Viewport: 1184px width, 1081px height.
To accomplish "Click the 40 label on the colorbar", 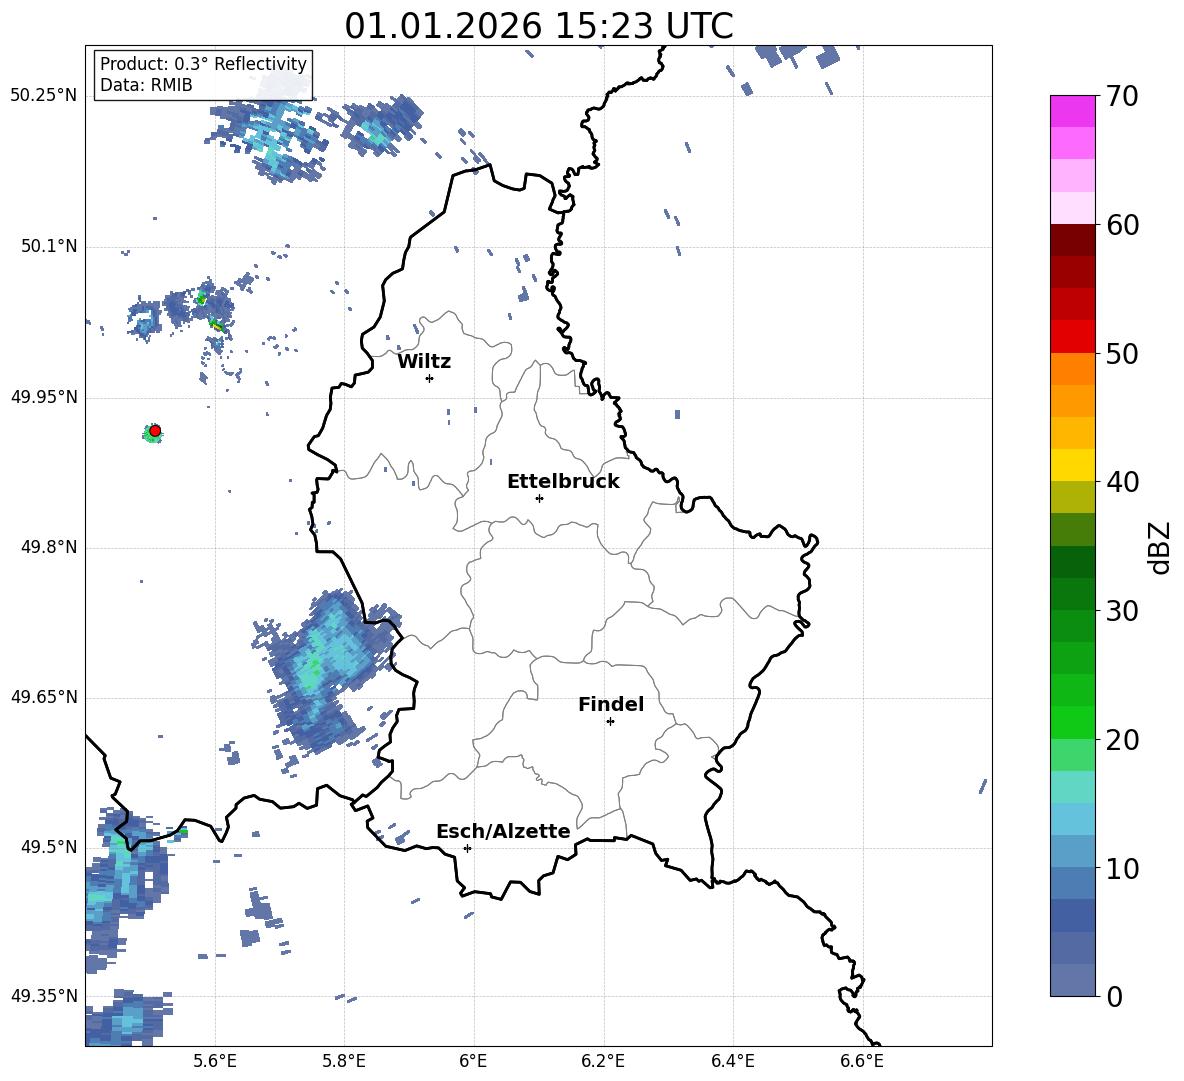I will [x=1122, y=482].
